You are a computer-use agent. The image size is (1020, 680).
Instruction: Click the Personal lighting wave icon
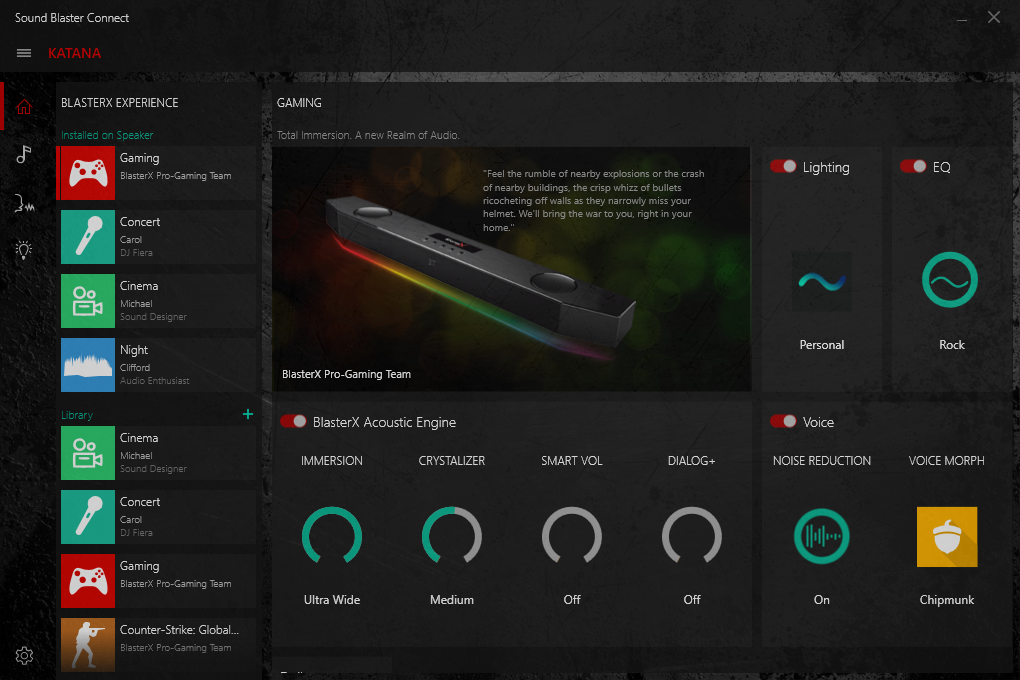click(821, 281)
